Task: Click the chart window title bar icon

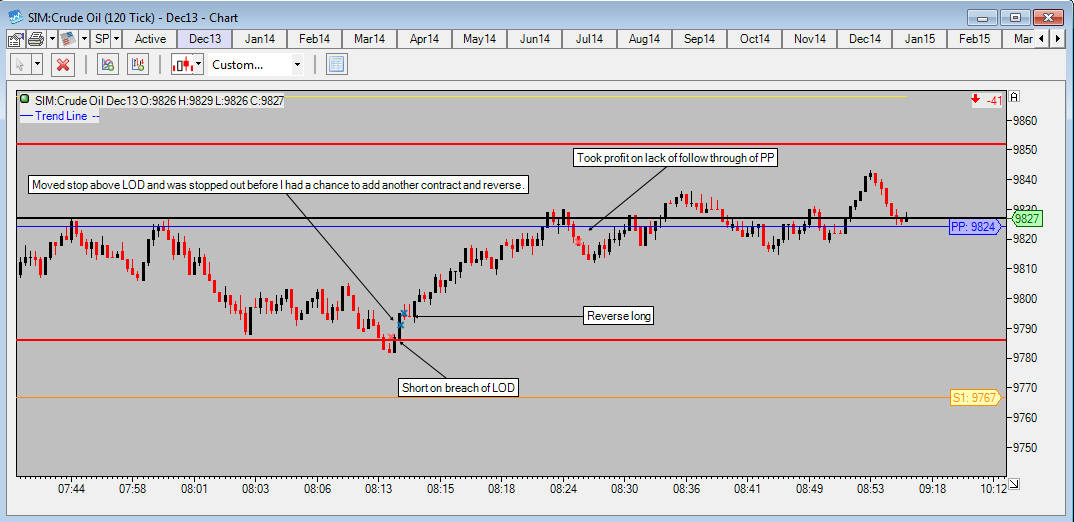Action: [15, 16]
